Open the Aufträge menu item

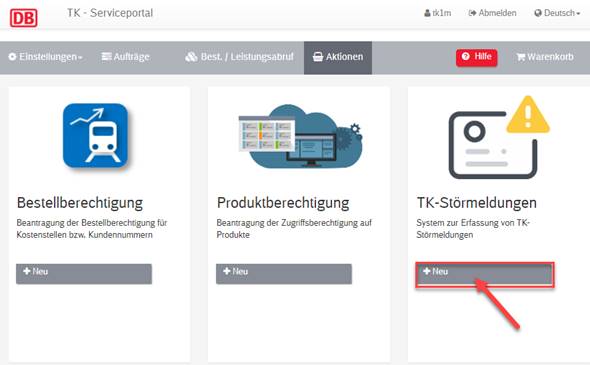click(125, 57)
